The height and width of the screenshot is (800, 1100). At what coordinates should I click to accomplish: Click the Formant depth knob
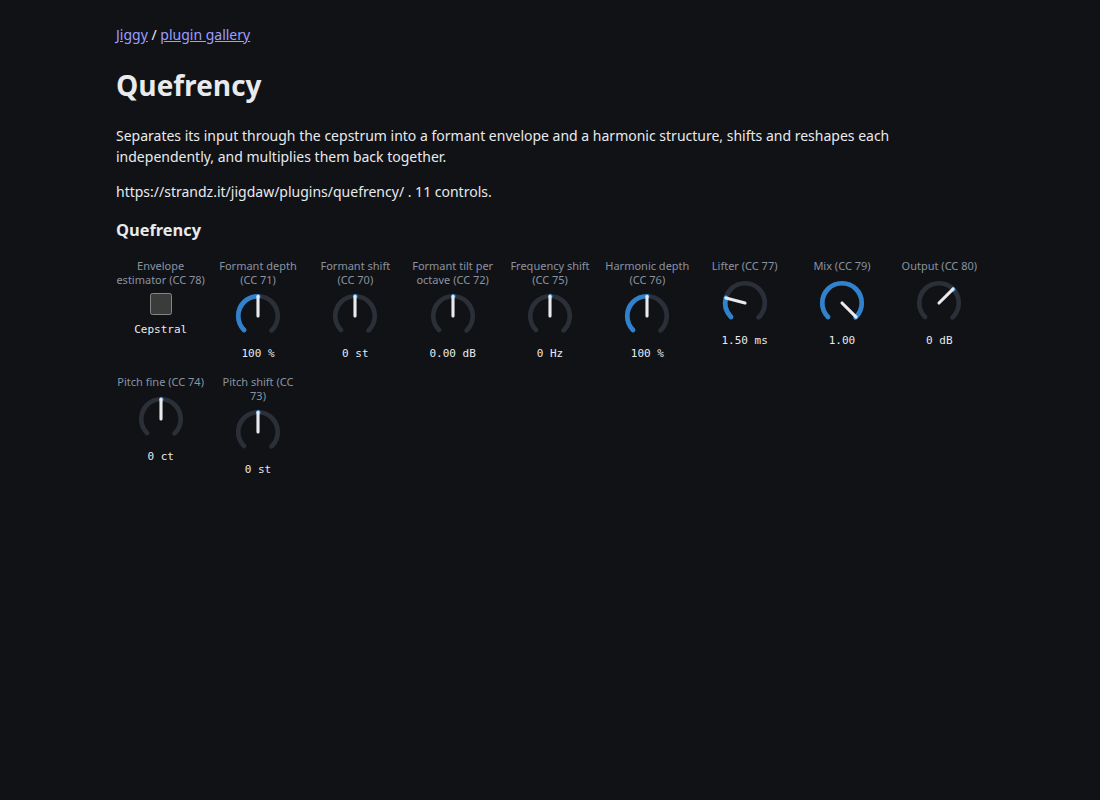(x=258, y=315)
